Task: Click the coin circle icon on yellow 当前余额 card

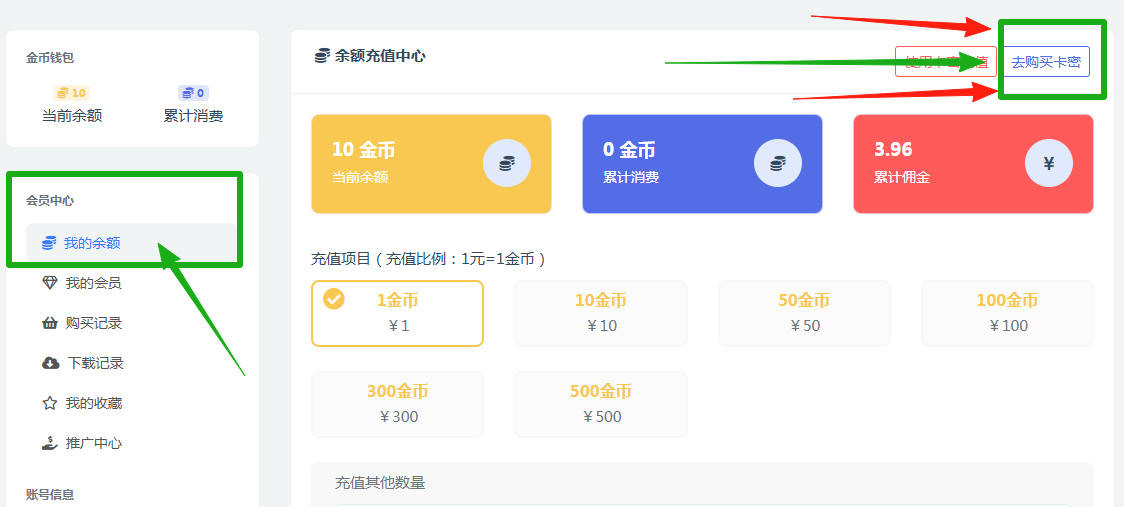Action: click(x=507, y=164)
